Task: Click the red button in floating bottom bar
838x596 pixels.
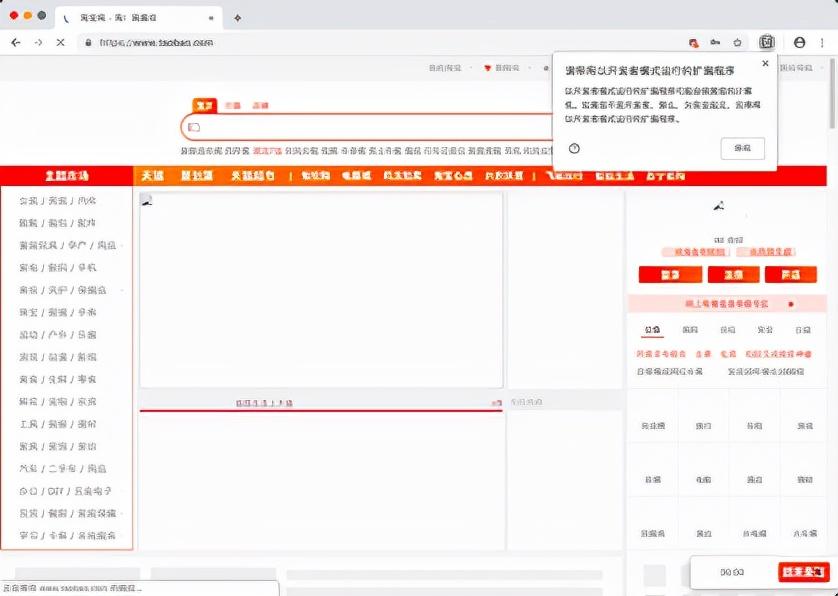Action: [x=804, y=572]
